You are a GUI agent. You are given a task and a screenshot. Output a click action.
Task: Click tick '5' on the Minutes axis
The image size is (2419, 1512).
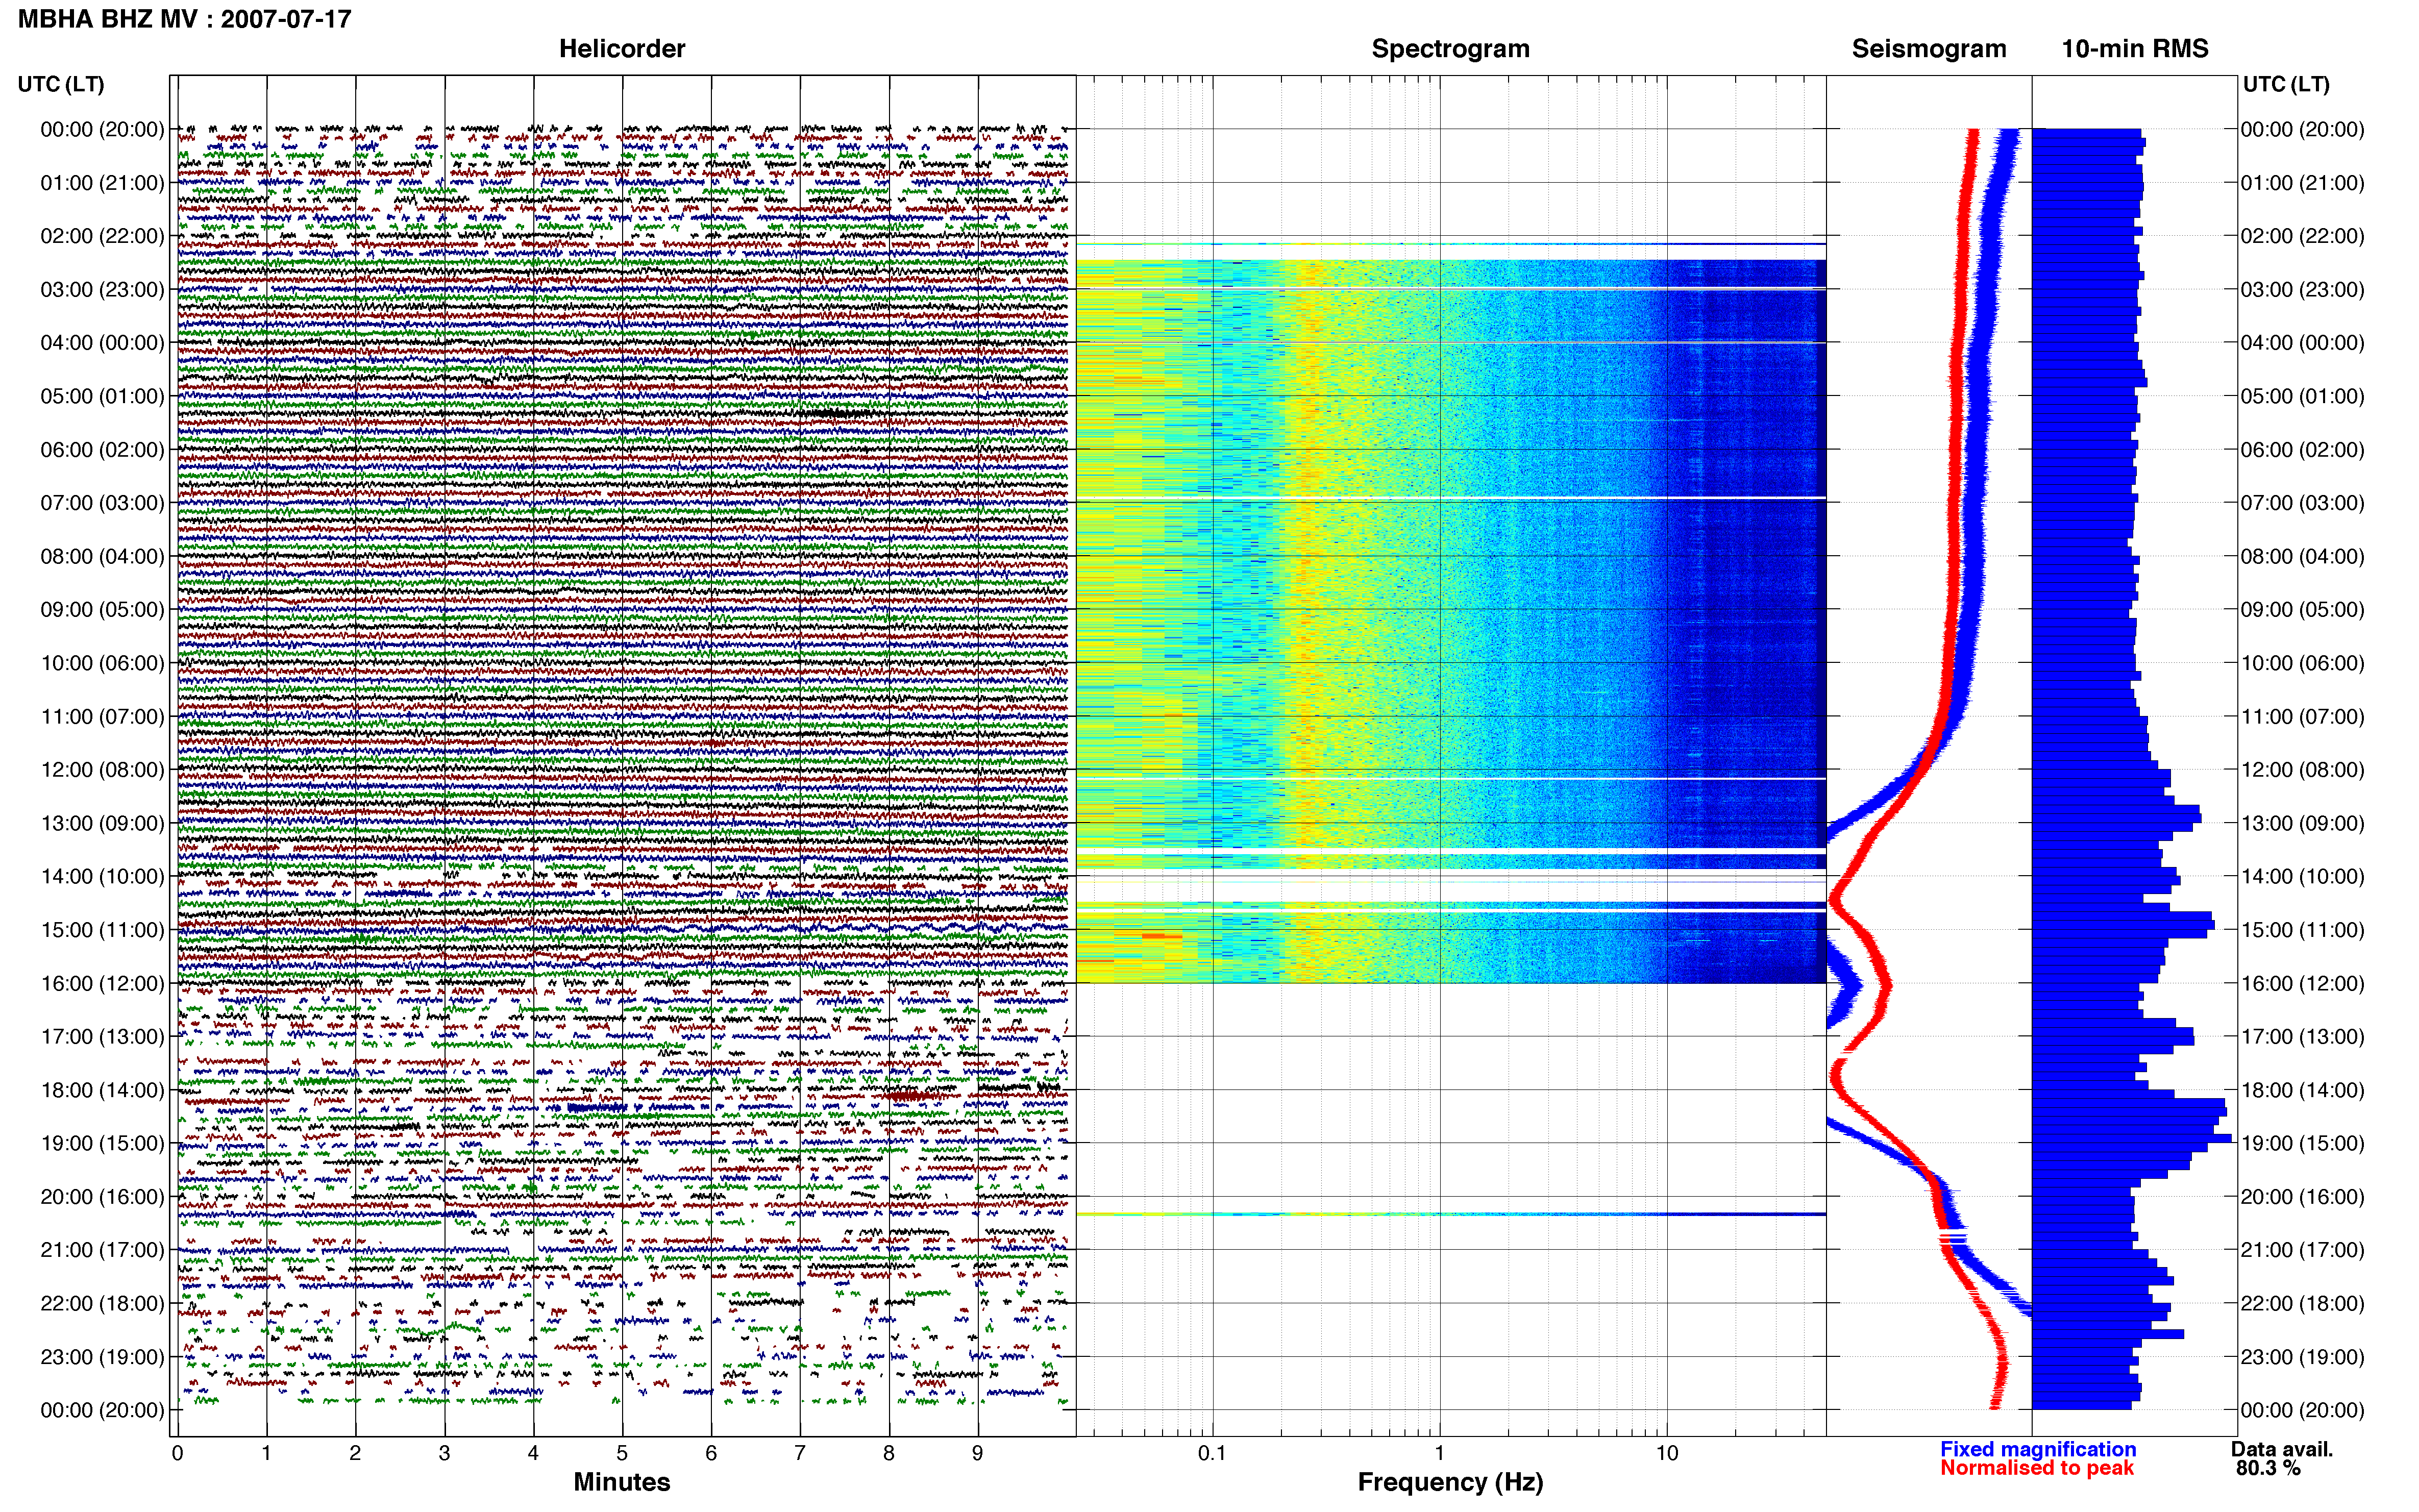pos(622,1453)
